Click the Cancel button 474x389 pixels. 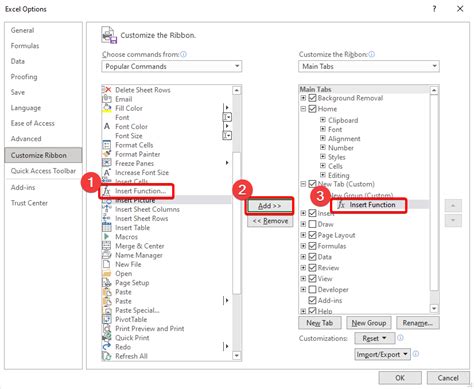pyautogui.click(x=448, y=378)
